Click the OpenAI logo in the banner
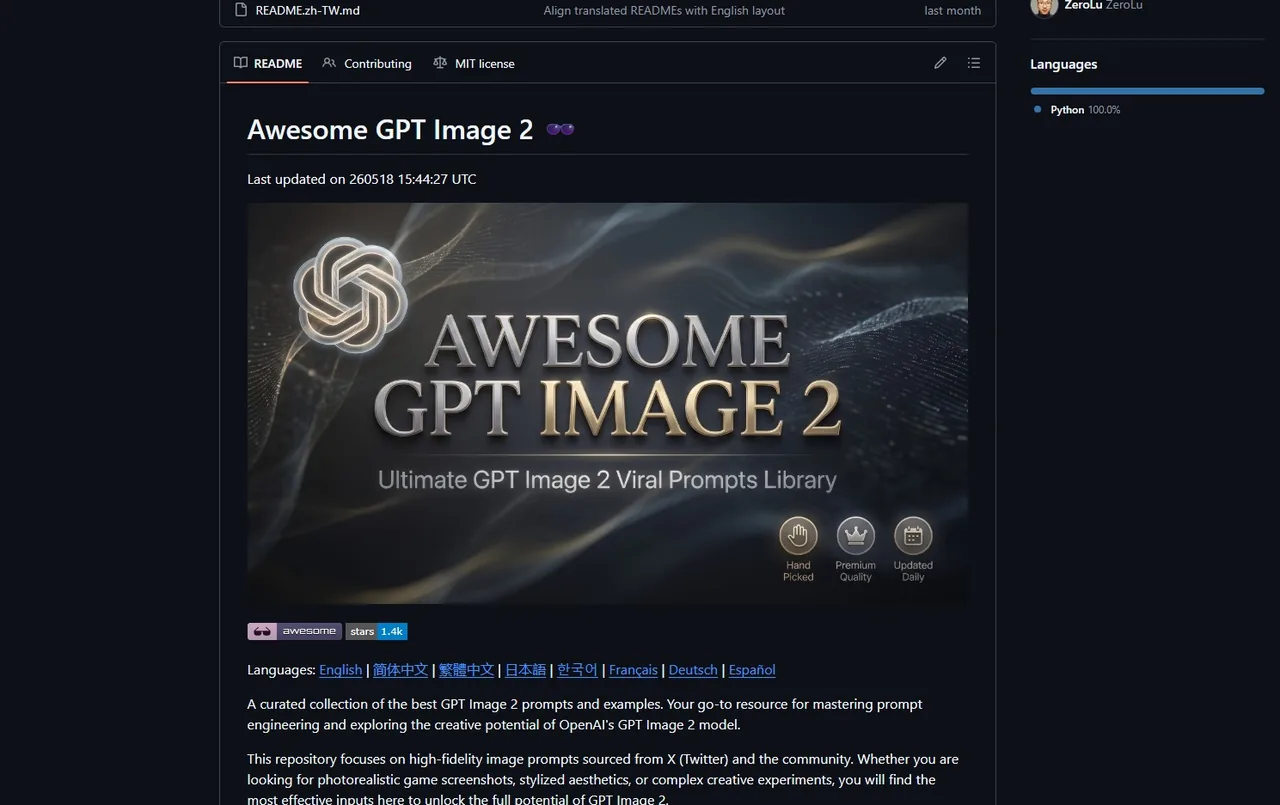 click(350, 293)
